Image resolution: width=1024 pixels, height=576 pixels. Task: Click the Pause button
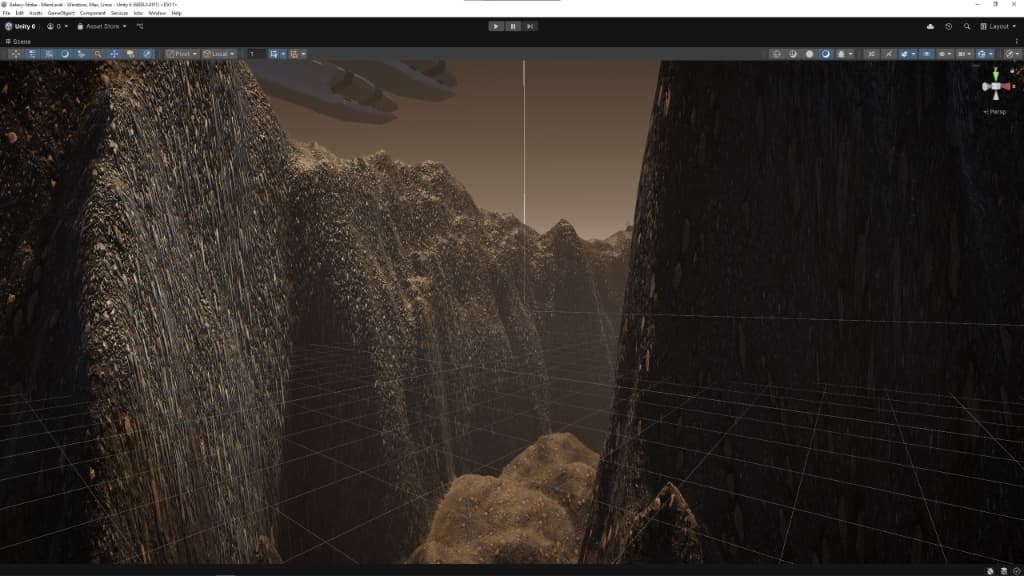[513, 27]
